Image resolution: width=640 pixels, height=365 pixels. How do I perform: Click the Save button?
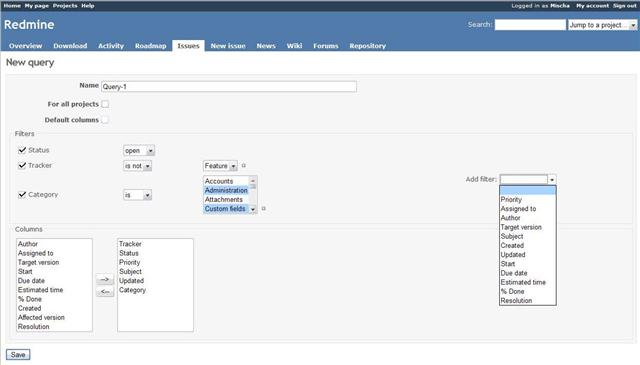(18, 354)
